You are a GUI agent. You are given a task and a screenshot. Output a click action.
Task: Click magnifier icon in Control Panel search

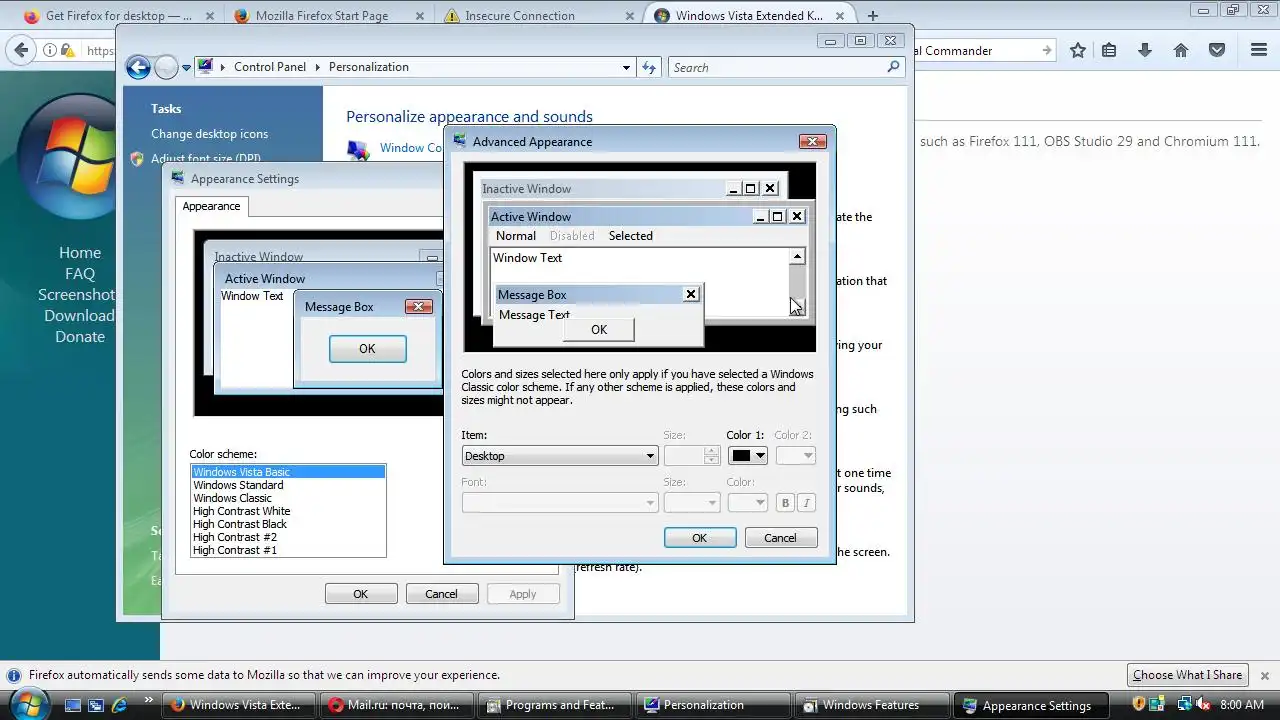point(893,67)
